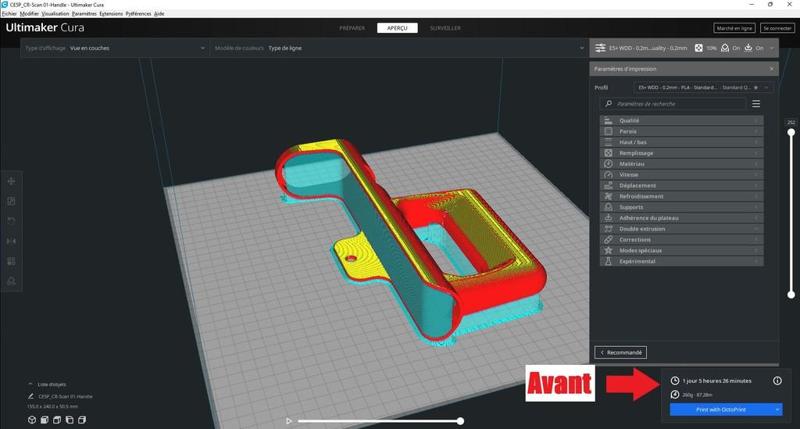Click the print time clock icon
The image size is (800, 429).
click(674, 381)
